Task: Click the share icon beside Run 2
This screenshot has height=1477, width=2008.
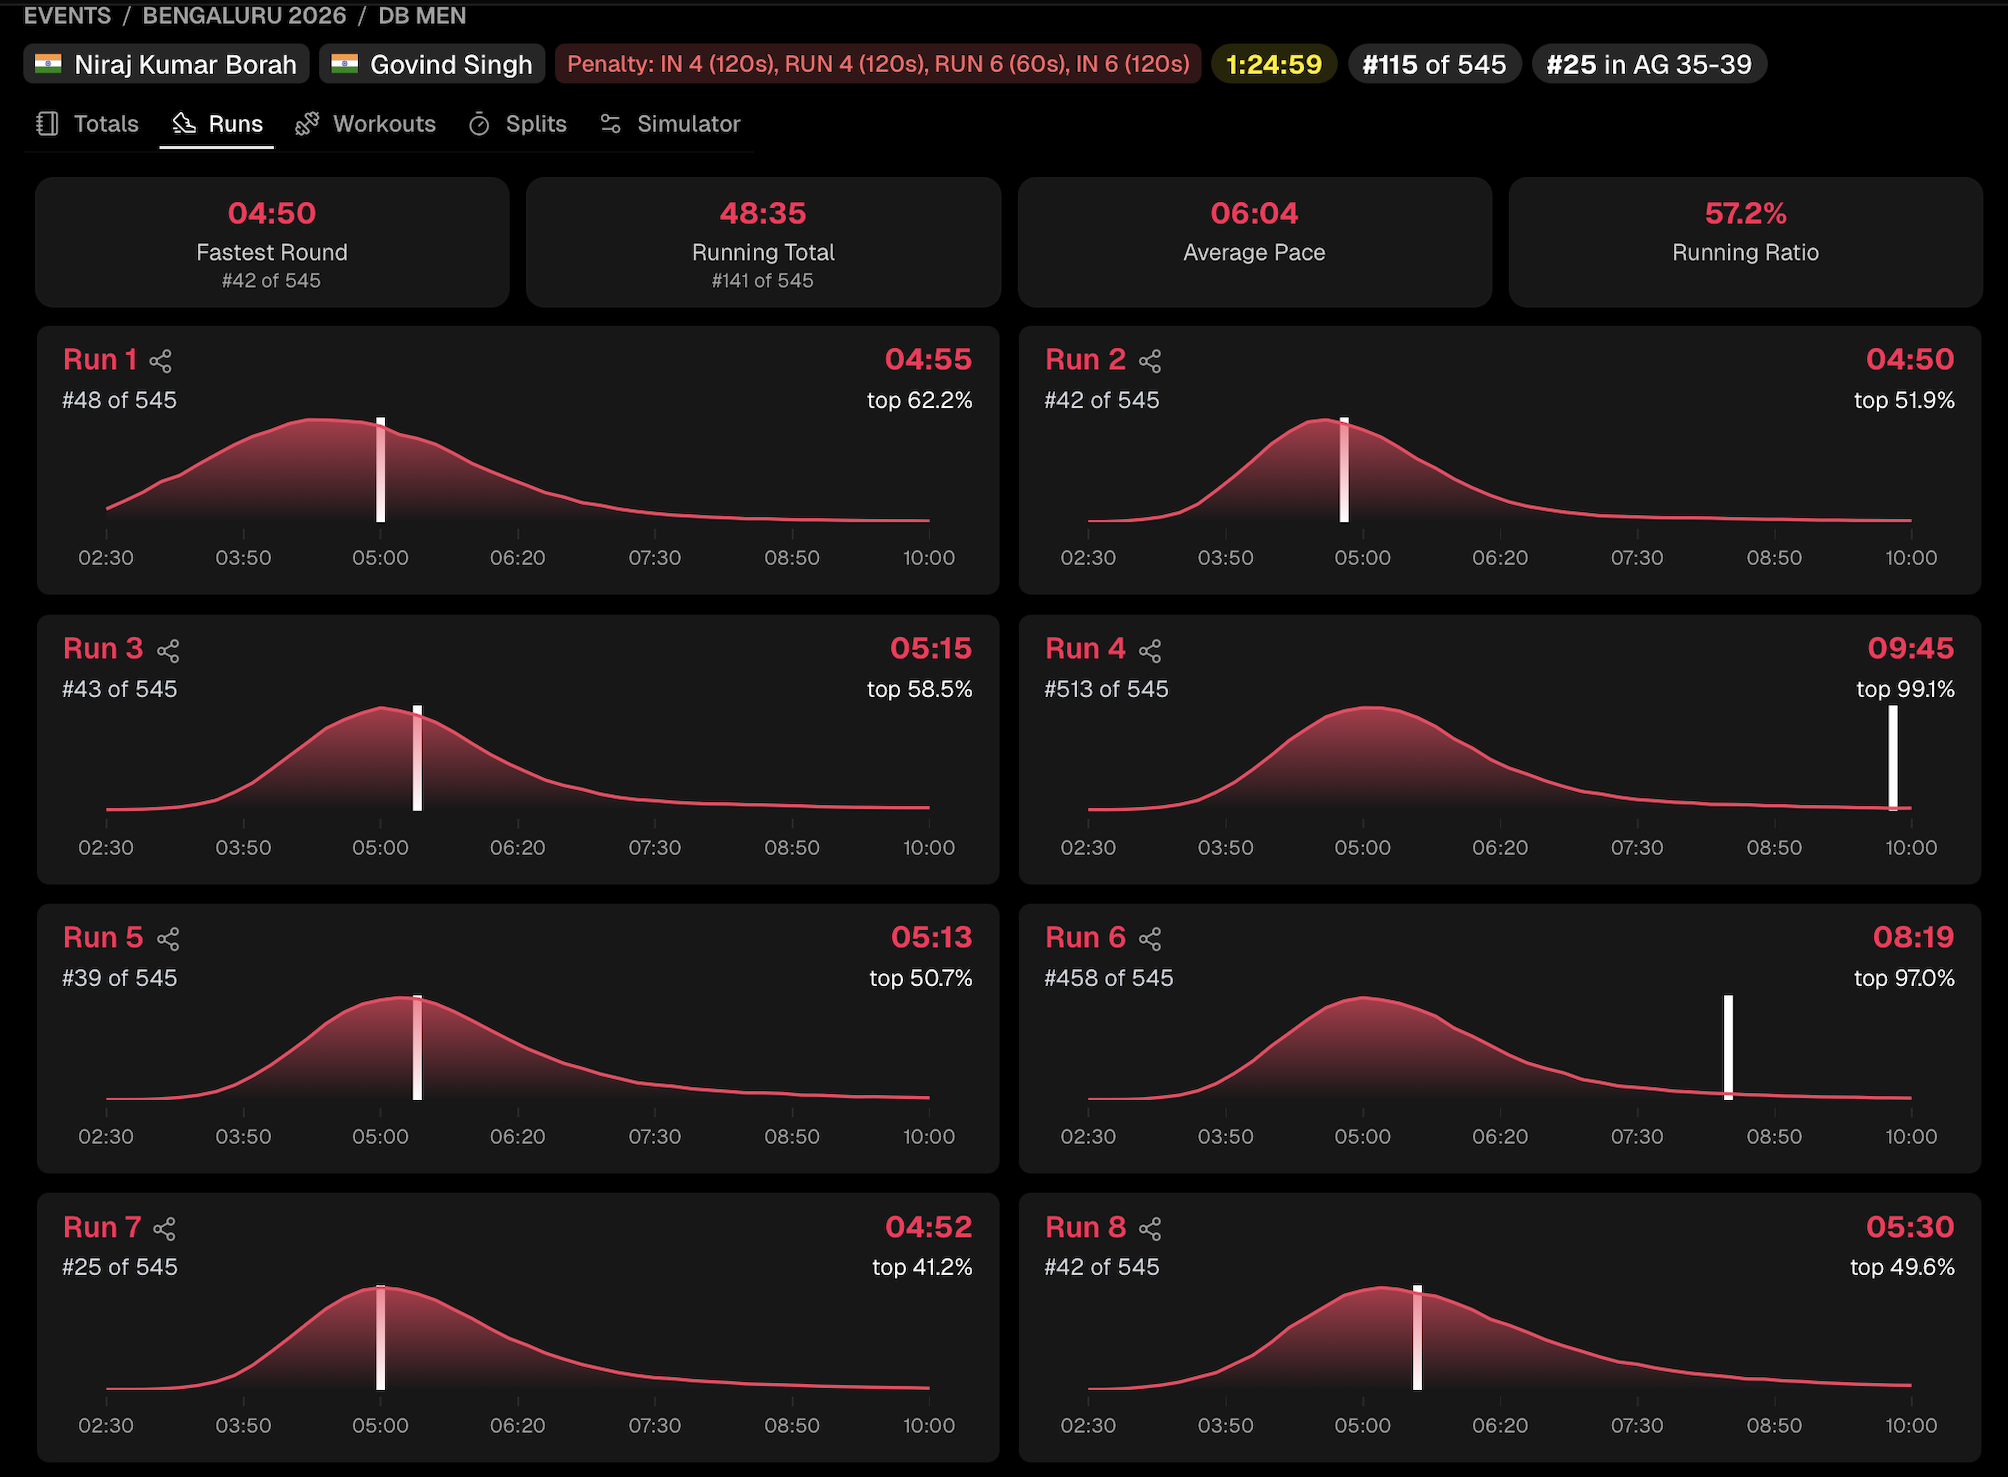Action: [1148, 359]
